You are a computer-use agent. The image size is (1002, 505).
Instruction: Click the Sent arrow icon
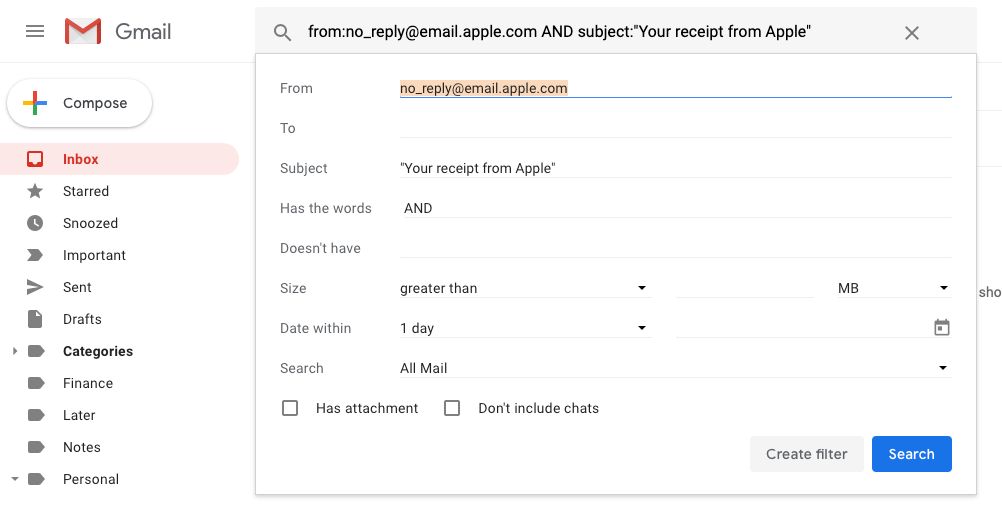pyautogui.click(x=35, y=287)
